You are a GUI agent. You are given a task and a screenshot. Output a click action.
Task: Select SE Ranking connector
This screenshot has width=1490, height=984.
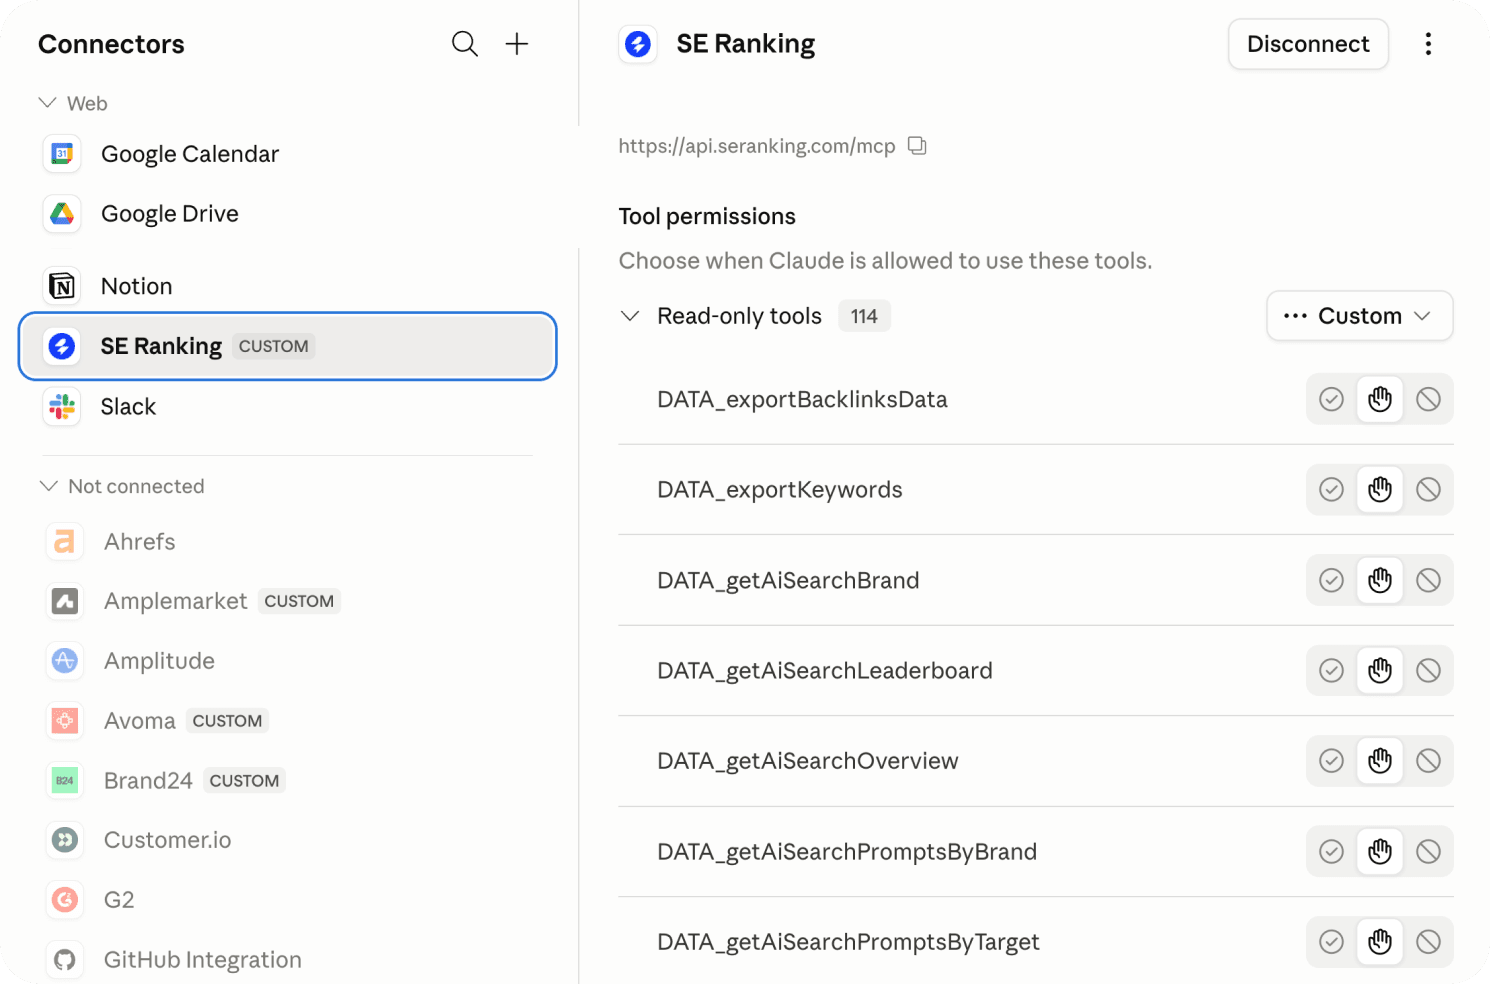click(x=287, y=346)
